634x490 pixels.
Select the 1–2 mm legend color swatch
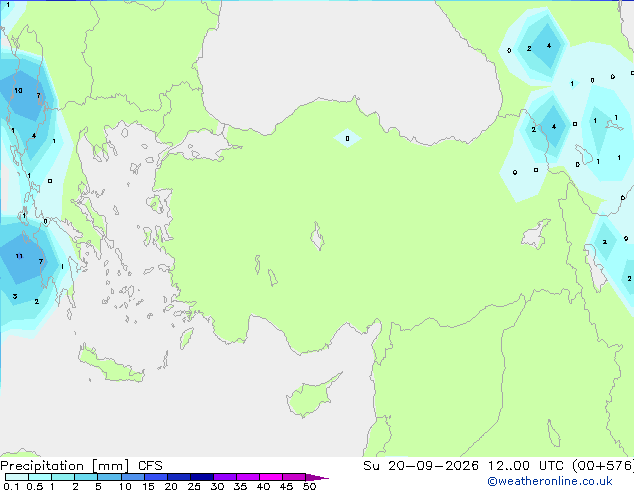[63, 477]
